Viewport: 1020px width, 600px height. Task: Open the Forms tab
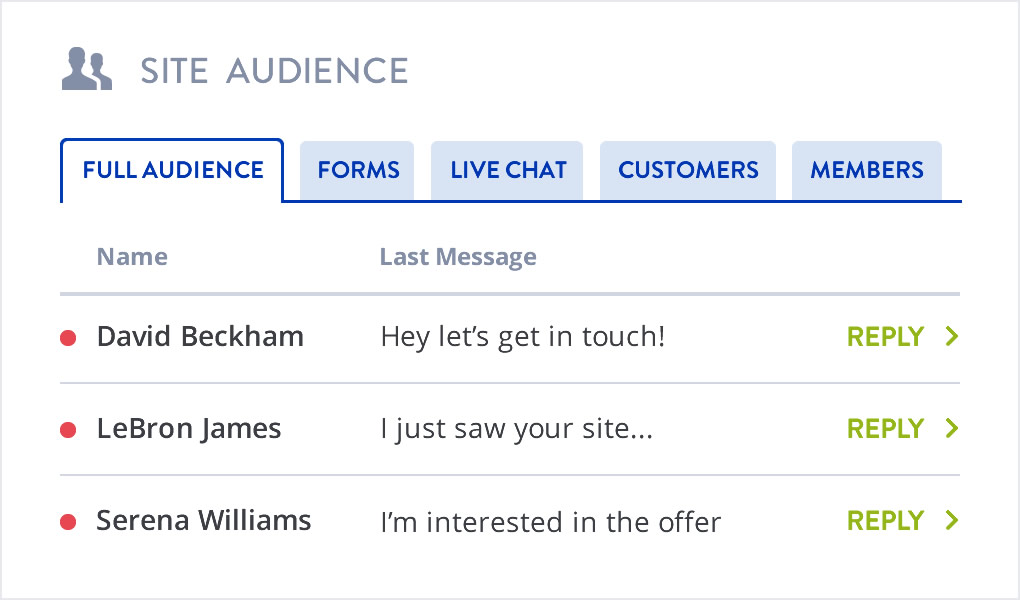pos(358,170)
